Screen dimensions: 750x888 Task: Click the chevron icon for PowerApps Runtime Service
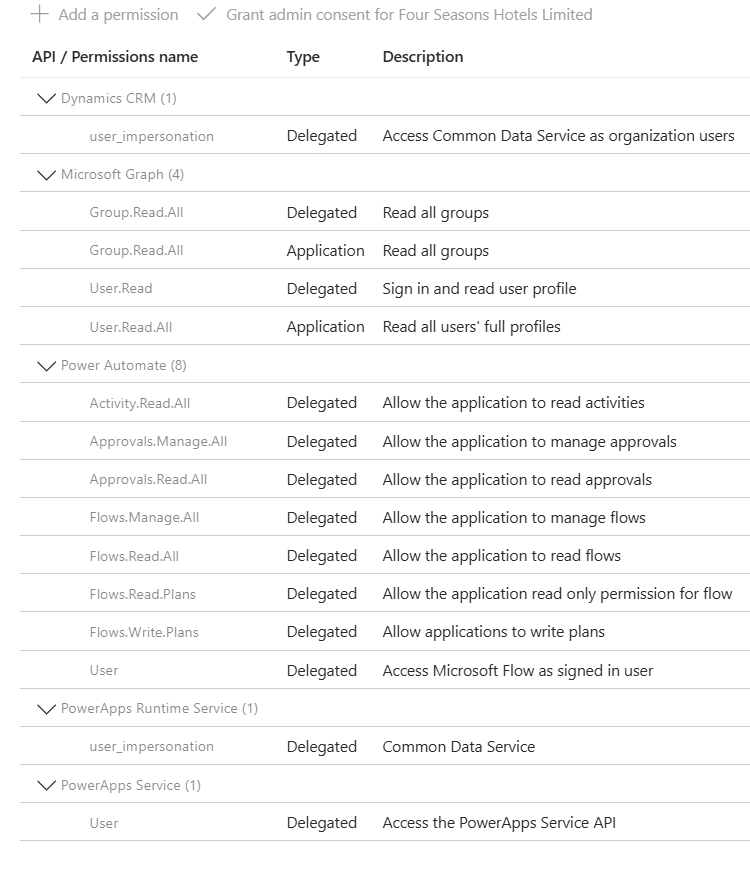point(46,708)
